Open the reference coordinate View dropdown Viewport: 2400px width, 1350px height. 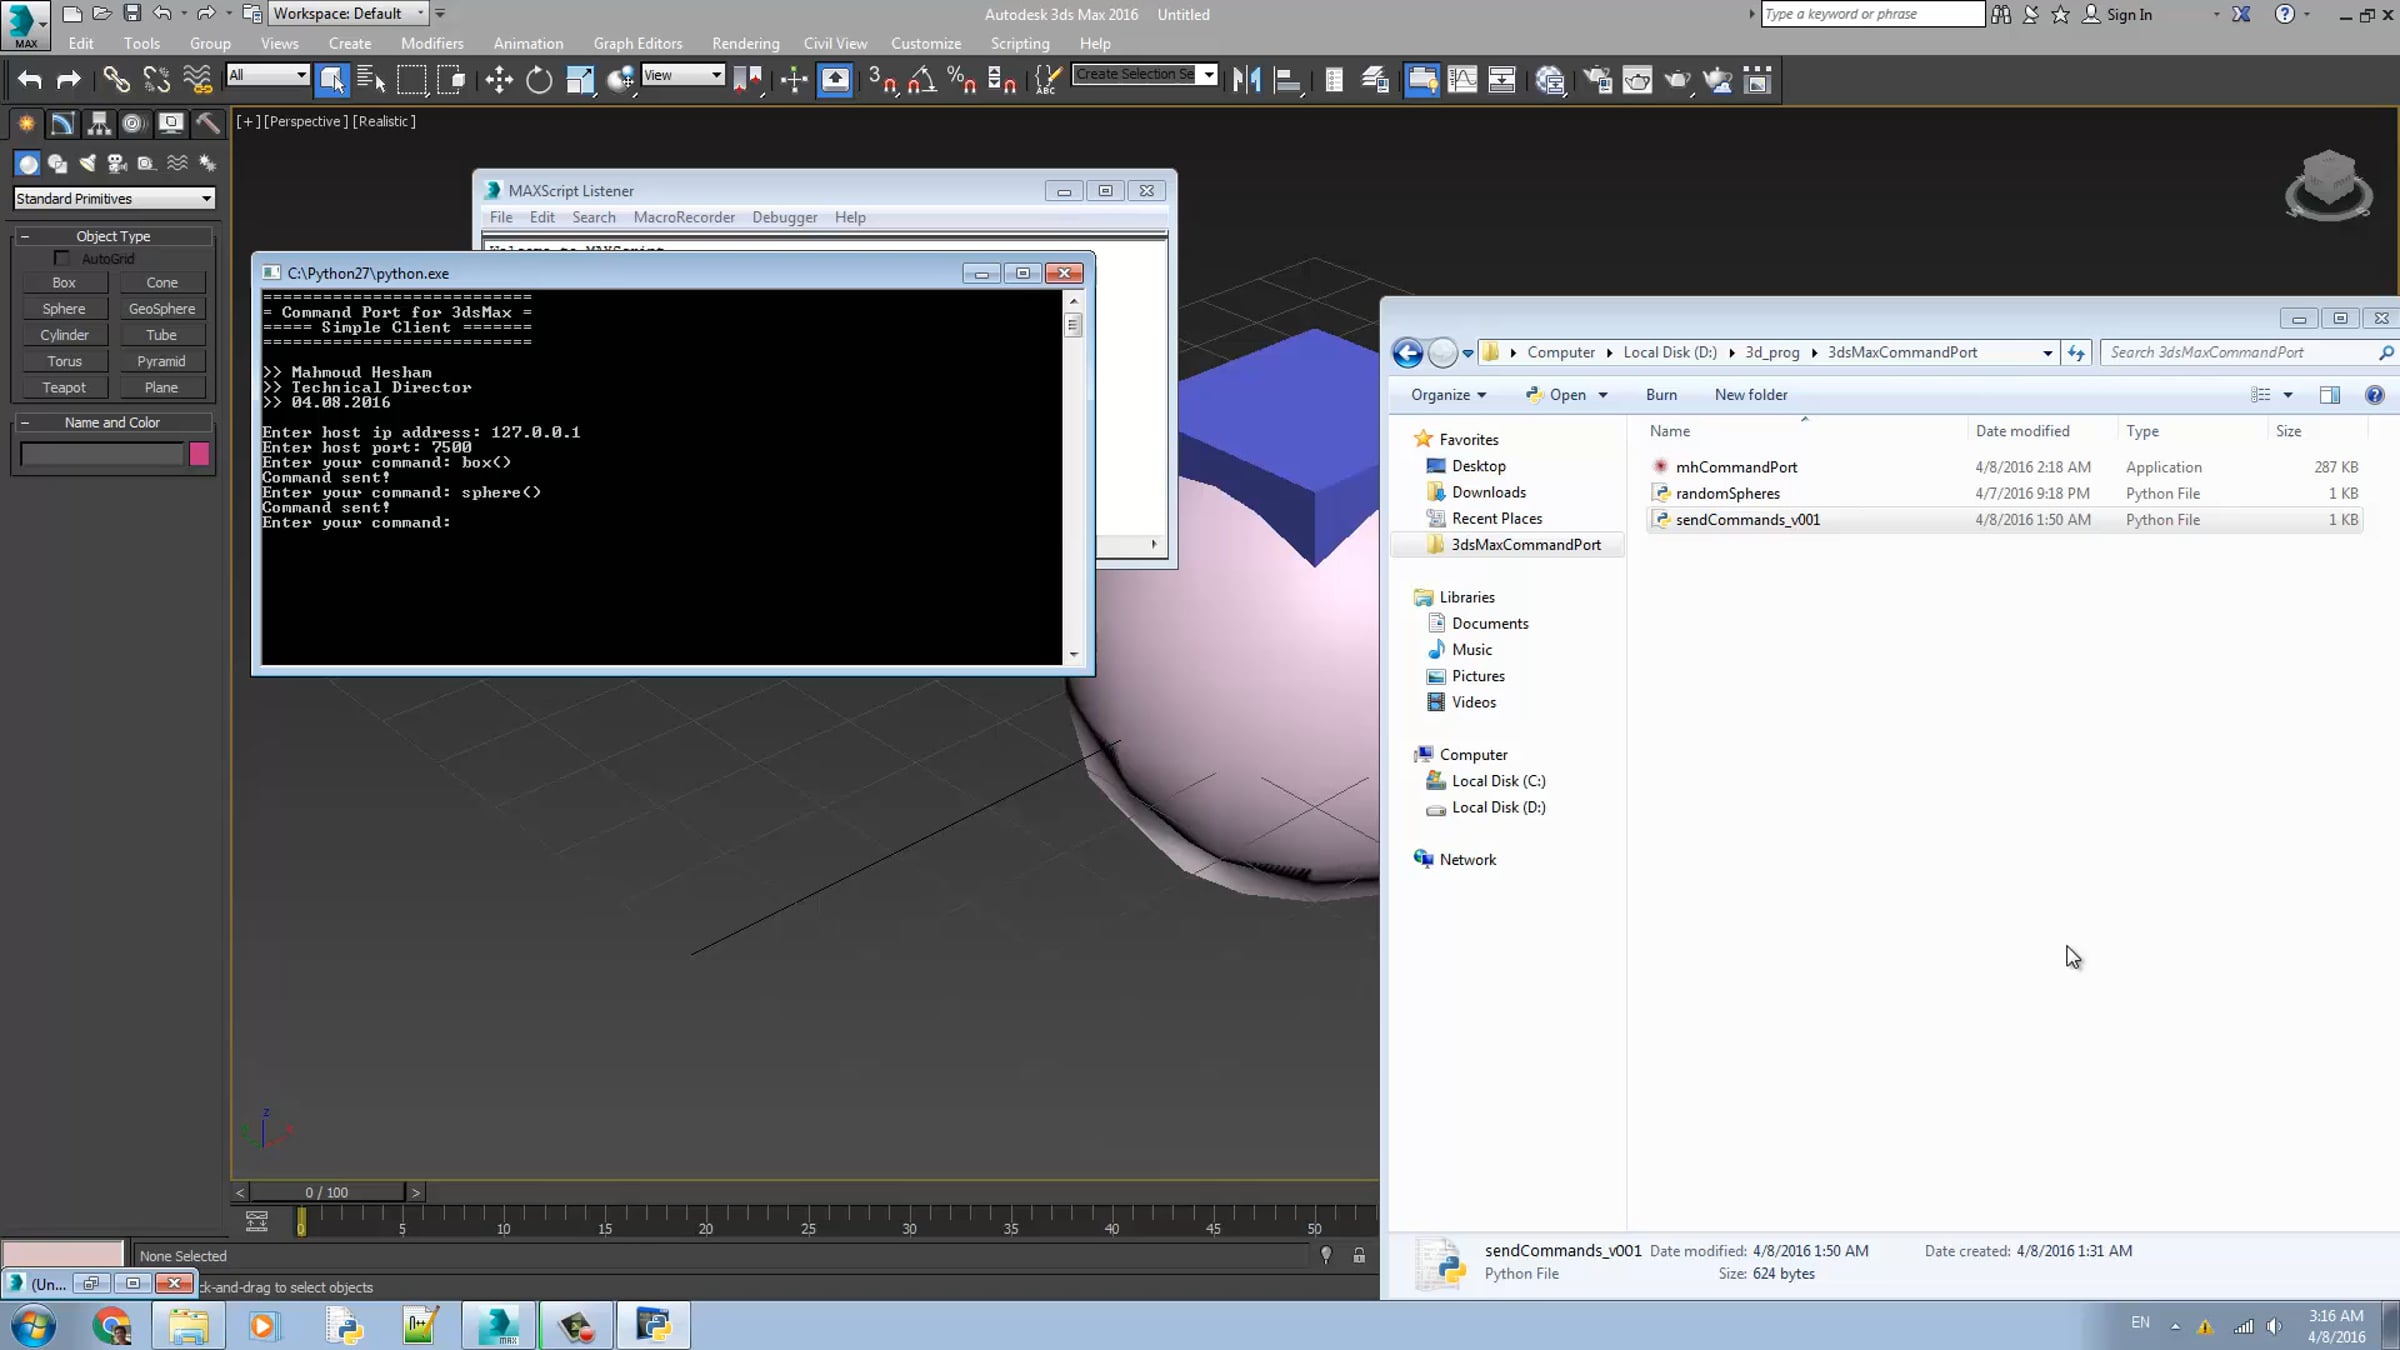pos(682,75)
